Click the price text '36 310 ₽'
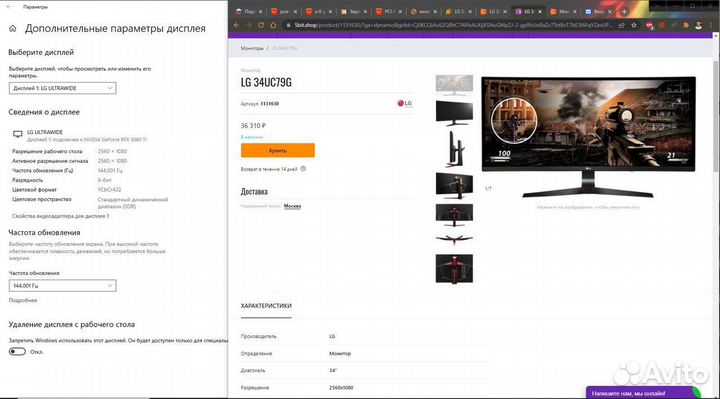 pyautogui.click(x=253, y=125)
